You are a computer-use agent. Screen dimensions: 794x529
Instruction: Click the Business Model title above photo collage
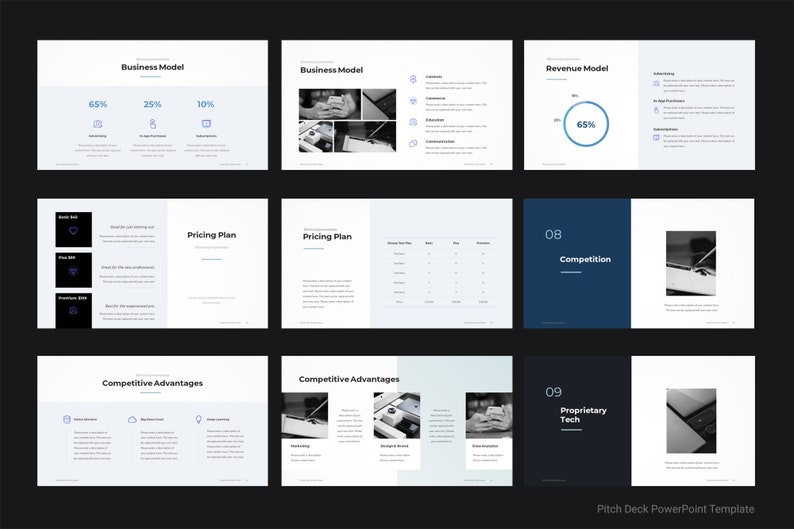point(332,70)
